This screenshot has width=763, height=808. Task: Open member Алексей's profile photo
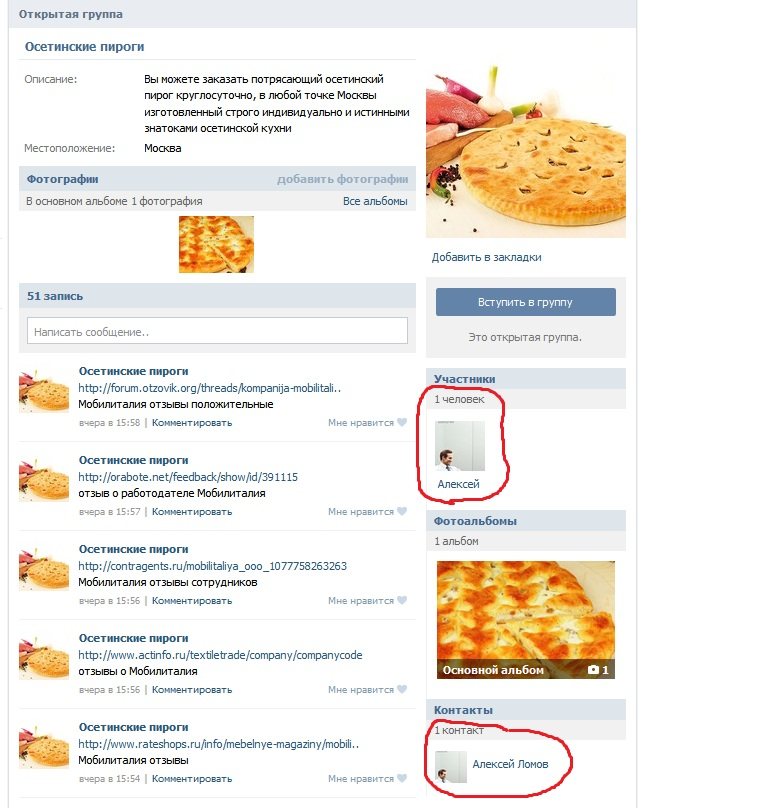point(460,446)
